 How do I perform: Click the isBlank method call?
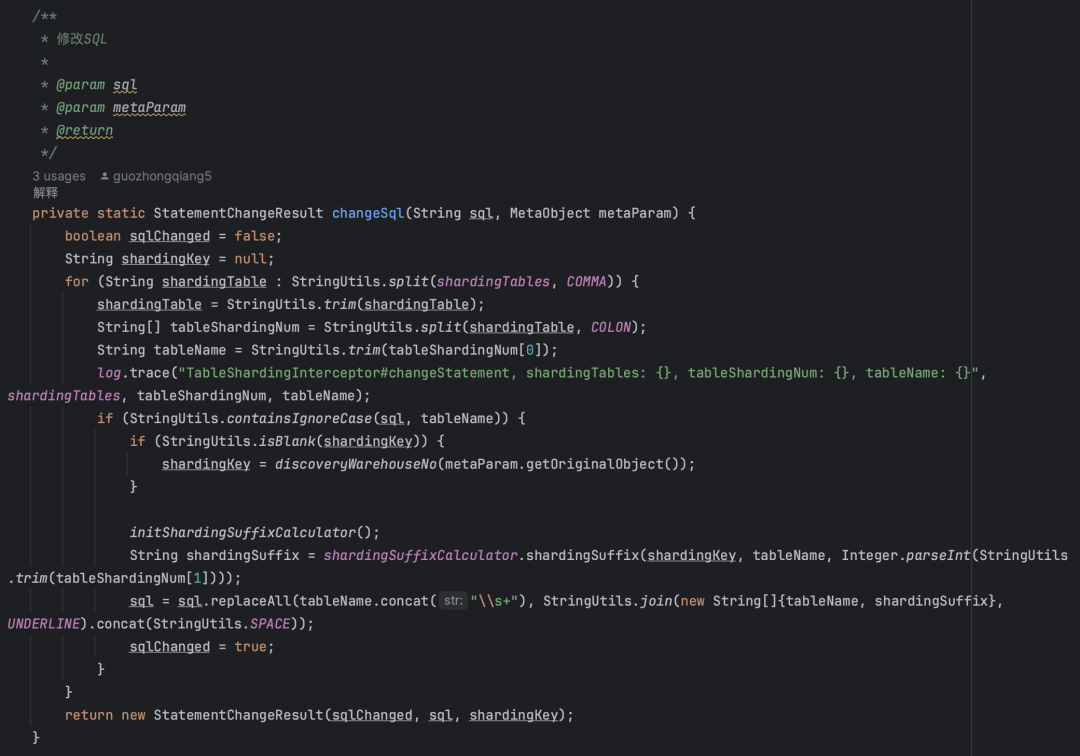click(287, 441)
